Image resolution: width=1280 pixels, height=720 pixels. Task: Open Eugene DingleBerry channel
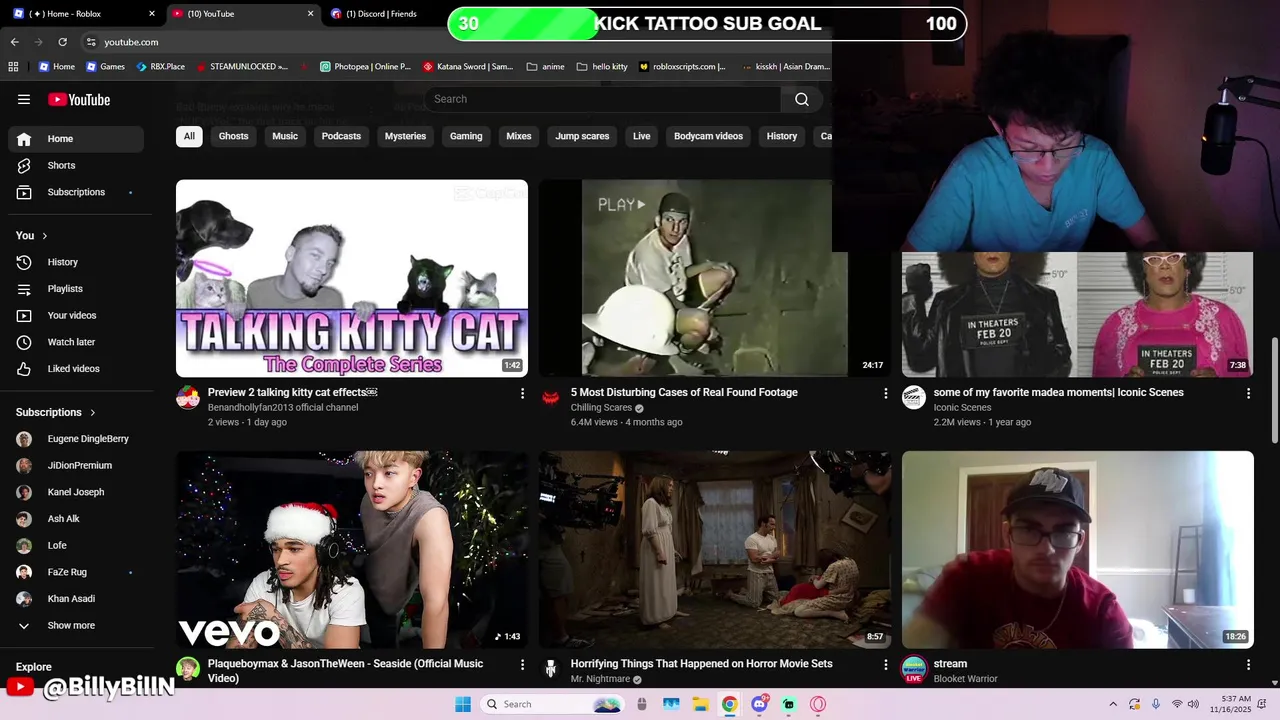click(x=76, y=439)
